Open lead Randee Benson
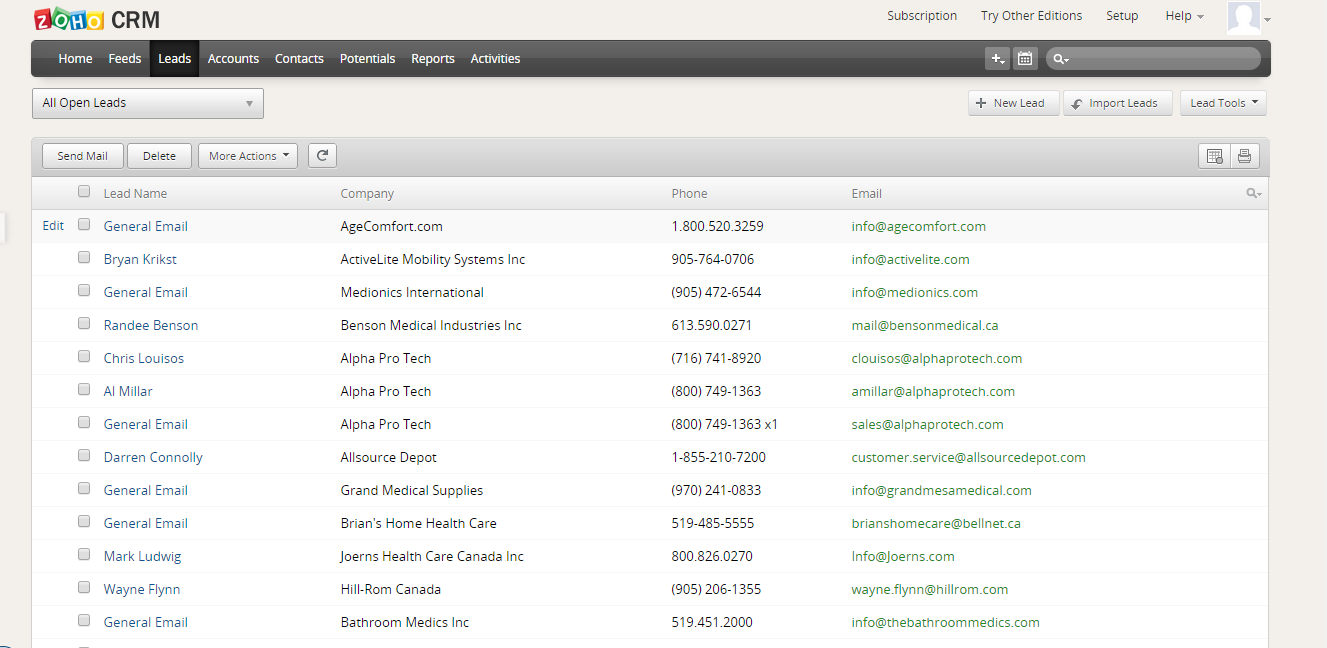The image size is (1327, 648). coord(151,325)
